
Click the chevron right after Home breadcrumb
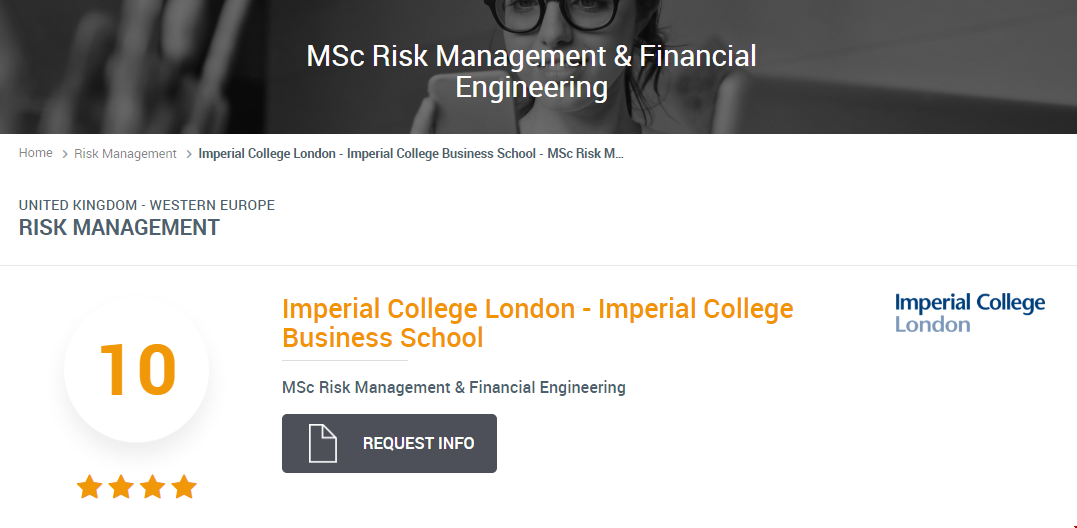pyautogui.click(x=64, y=154)
